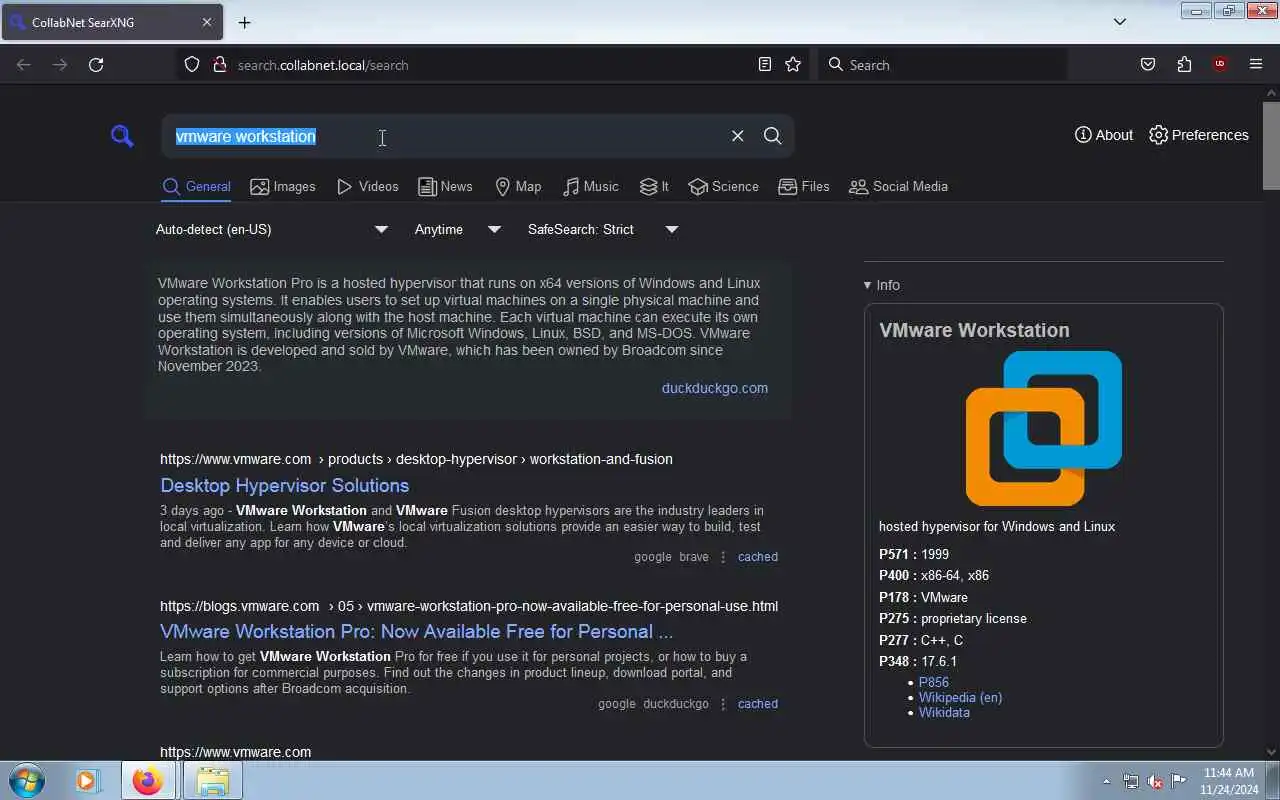Open clock showing 11:44 AM
Image resolution: width=1280 pixels, height=800 pixels.
[x=1229, y=781]
